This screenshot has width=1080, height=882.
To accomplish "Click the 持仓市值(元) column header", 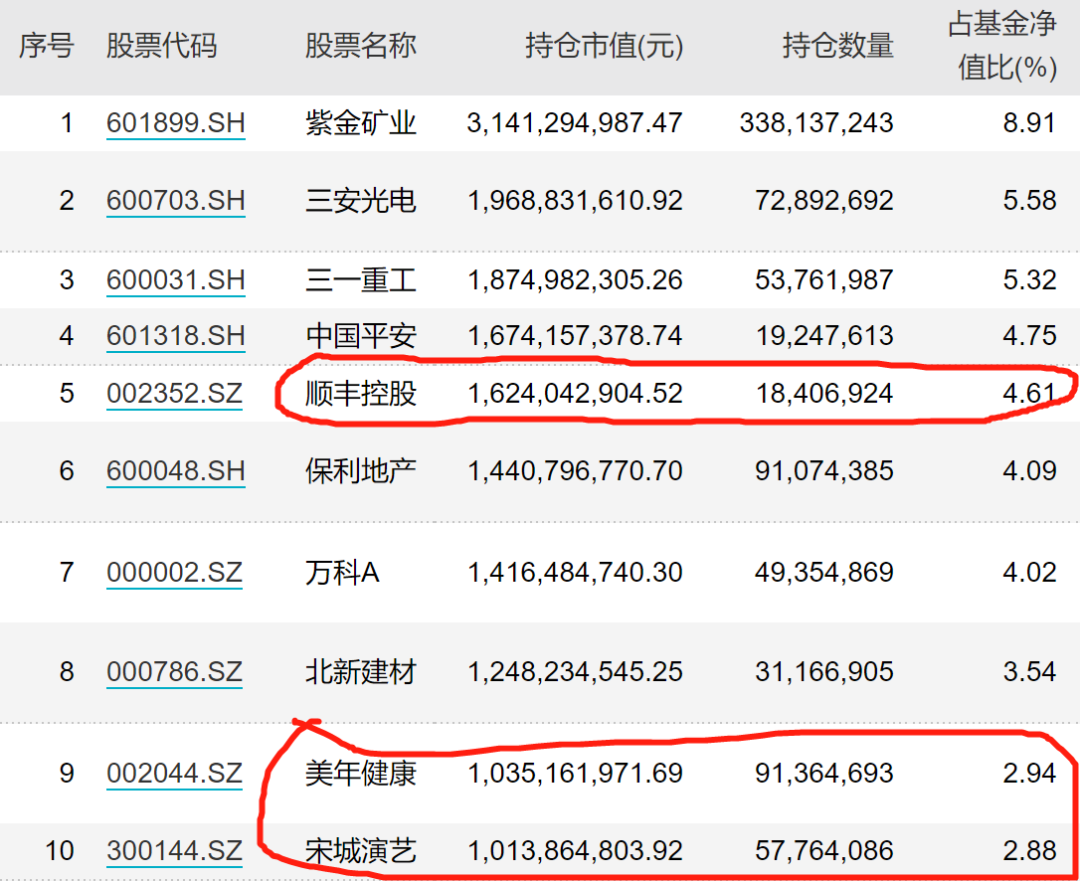I will [604, 47].
